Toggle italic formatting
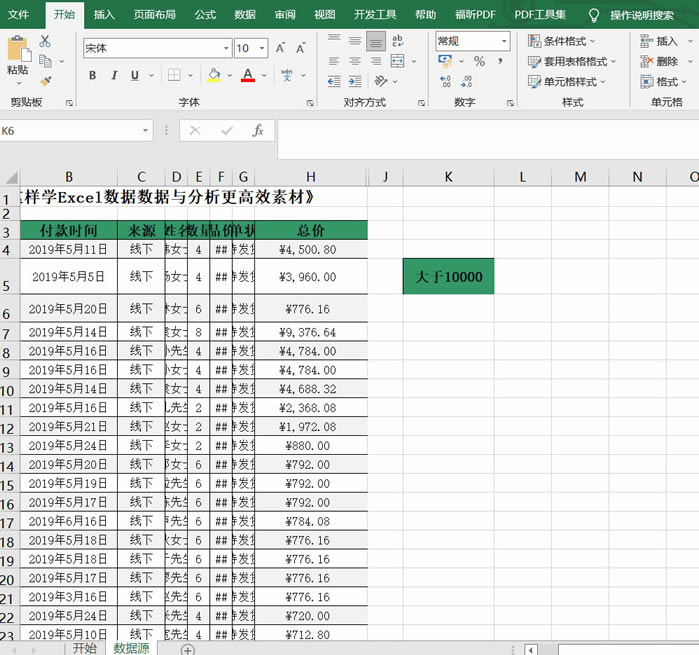 (114, 75)
